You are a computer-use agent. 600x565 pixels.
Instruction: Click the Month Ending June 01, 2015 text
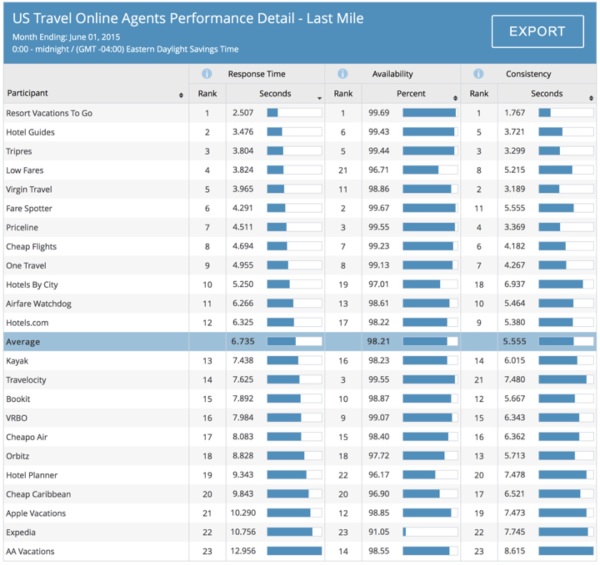[66, 37]
